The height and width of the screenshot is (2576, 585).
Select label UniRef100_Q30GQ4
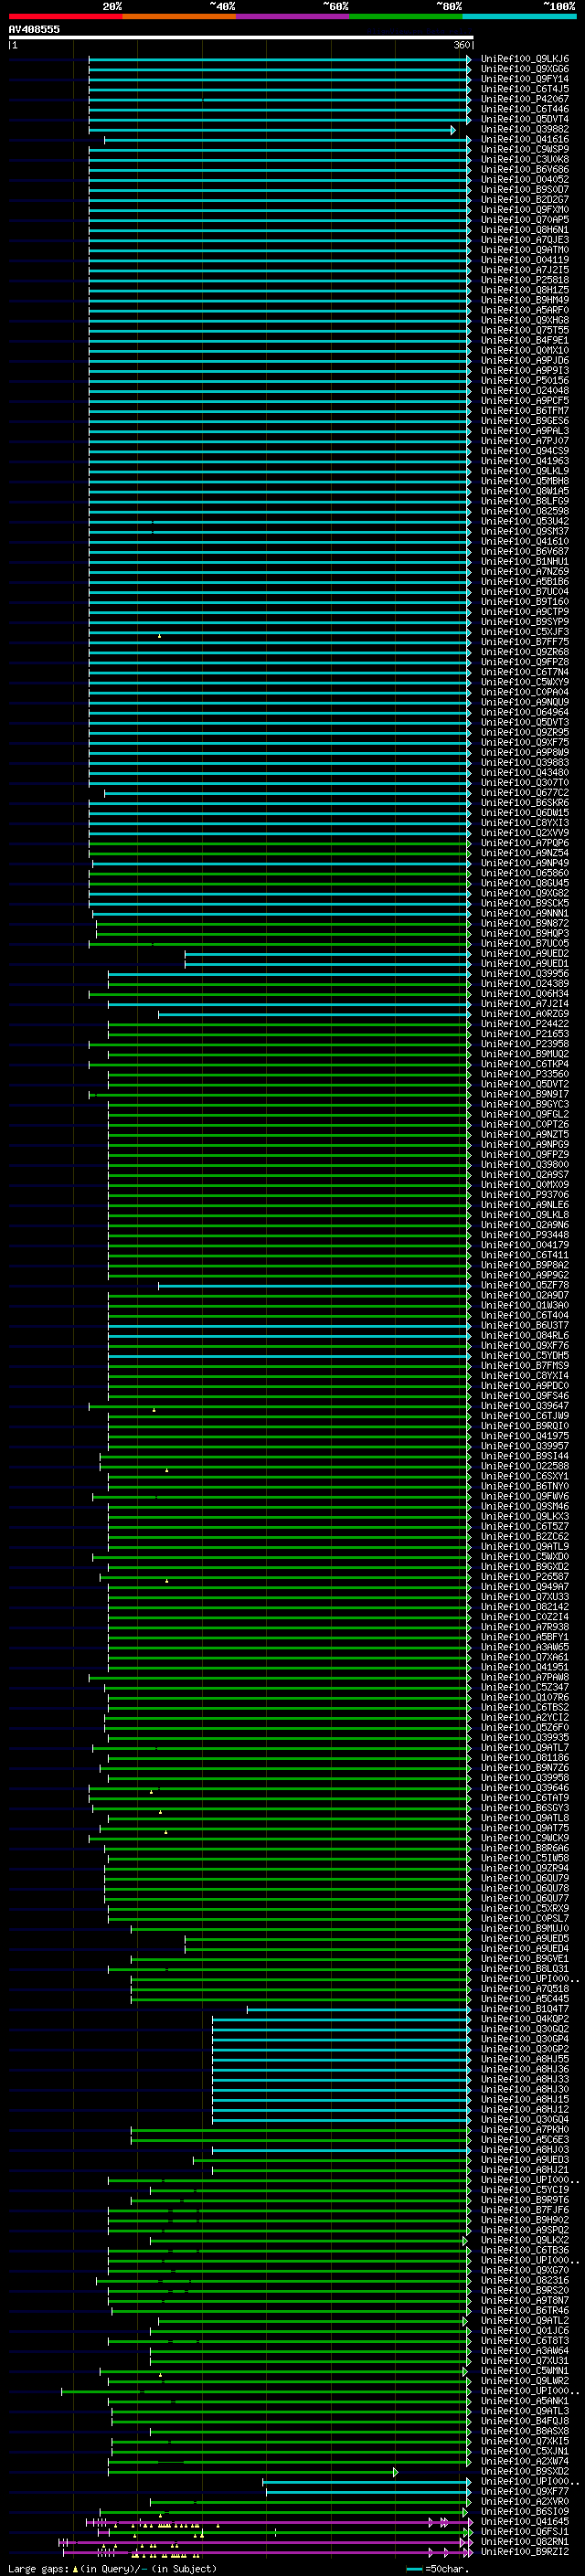point(525,2118)
